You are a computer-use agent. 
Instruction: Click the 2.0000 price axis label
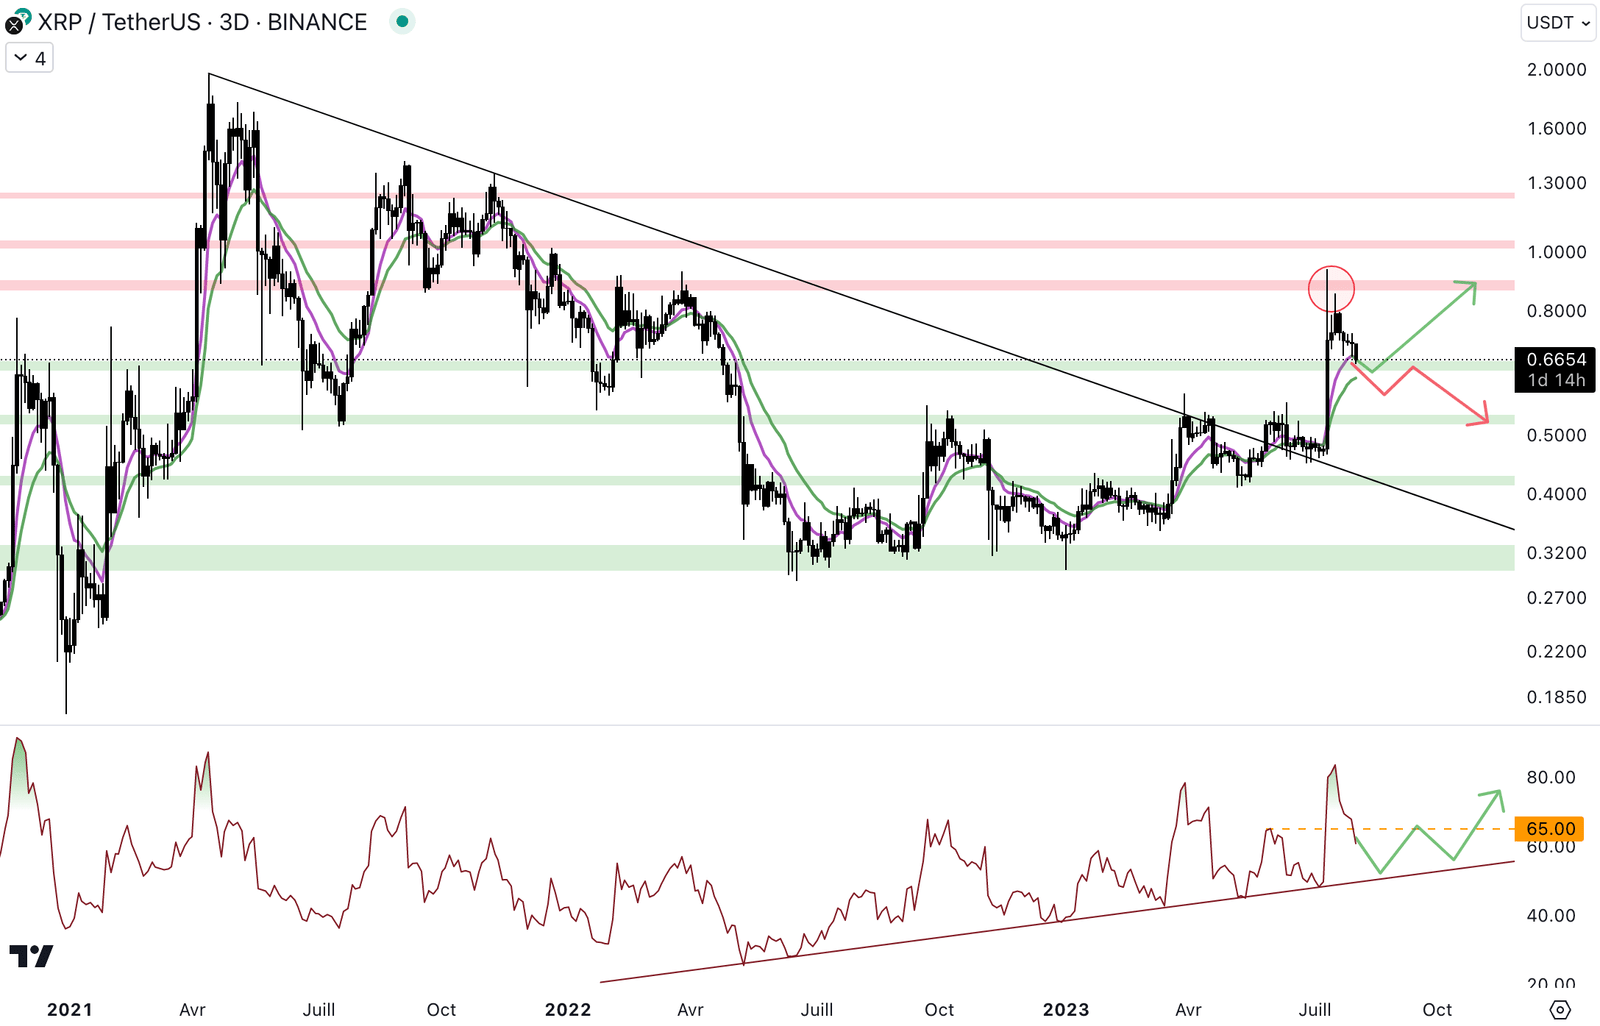tap(1557, 69)
